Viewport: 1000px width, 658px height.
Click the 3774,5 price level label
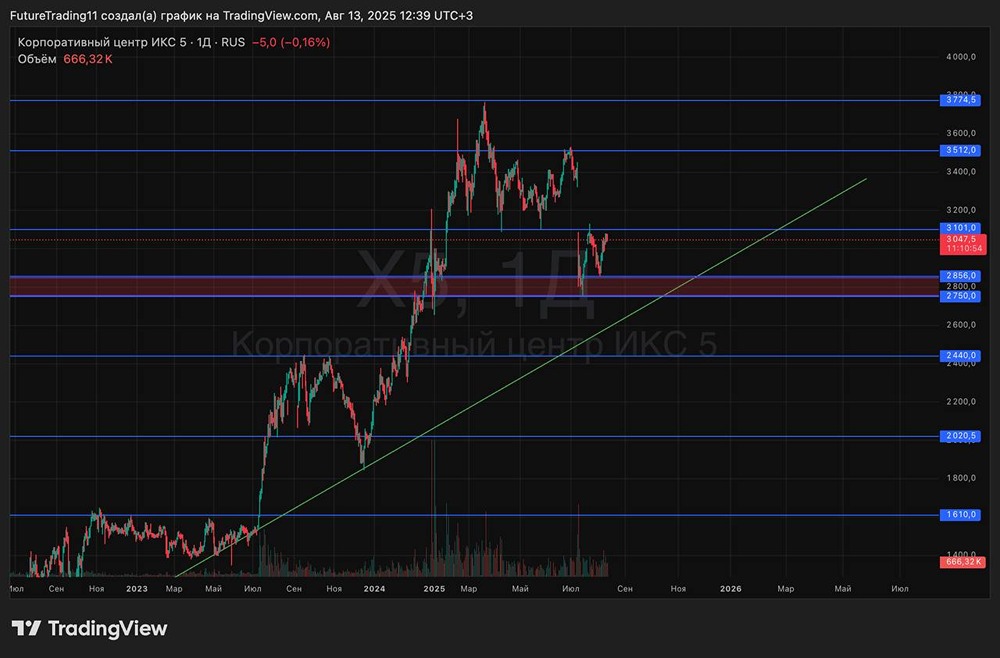tap(960, 100)
